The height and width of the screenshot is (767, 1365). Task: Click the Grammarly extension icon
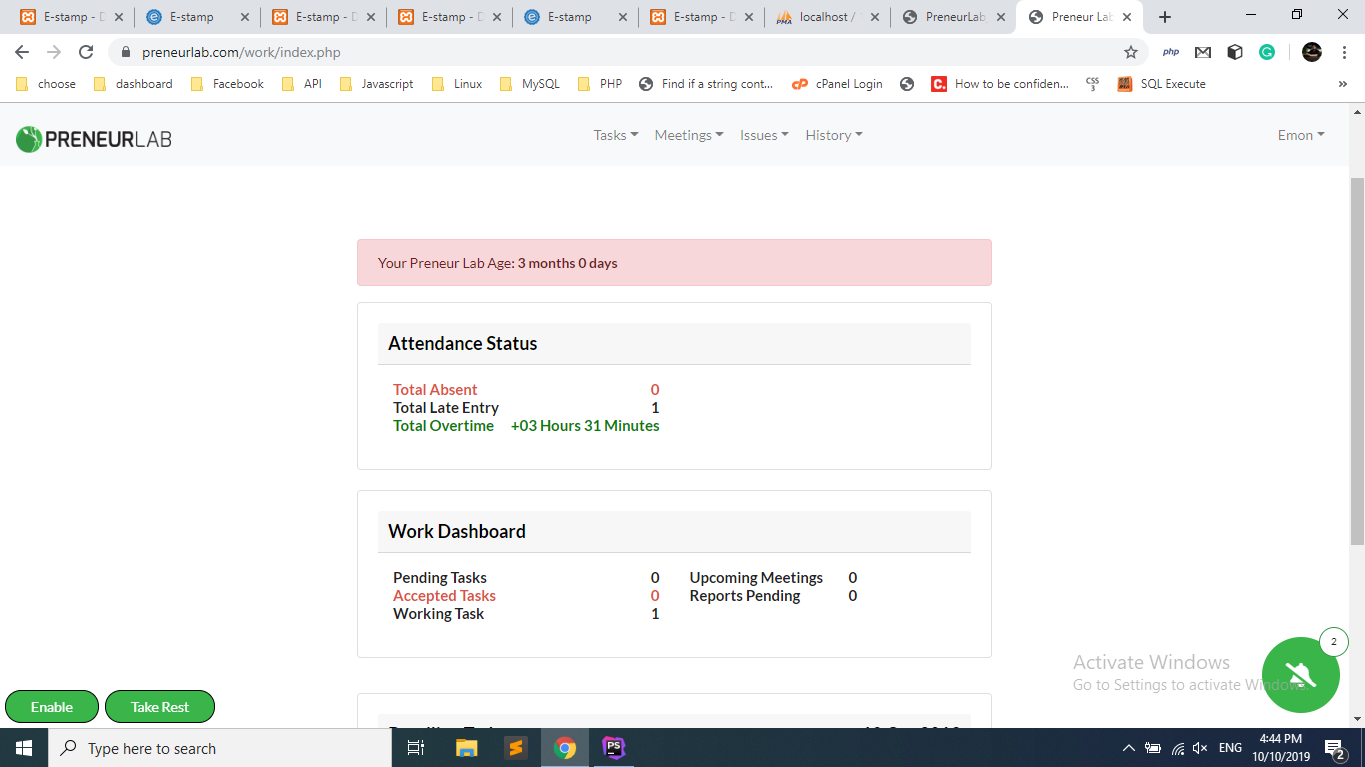1267,52
